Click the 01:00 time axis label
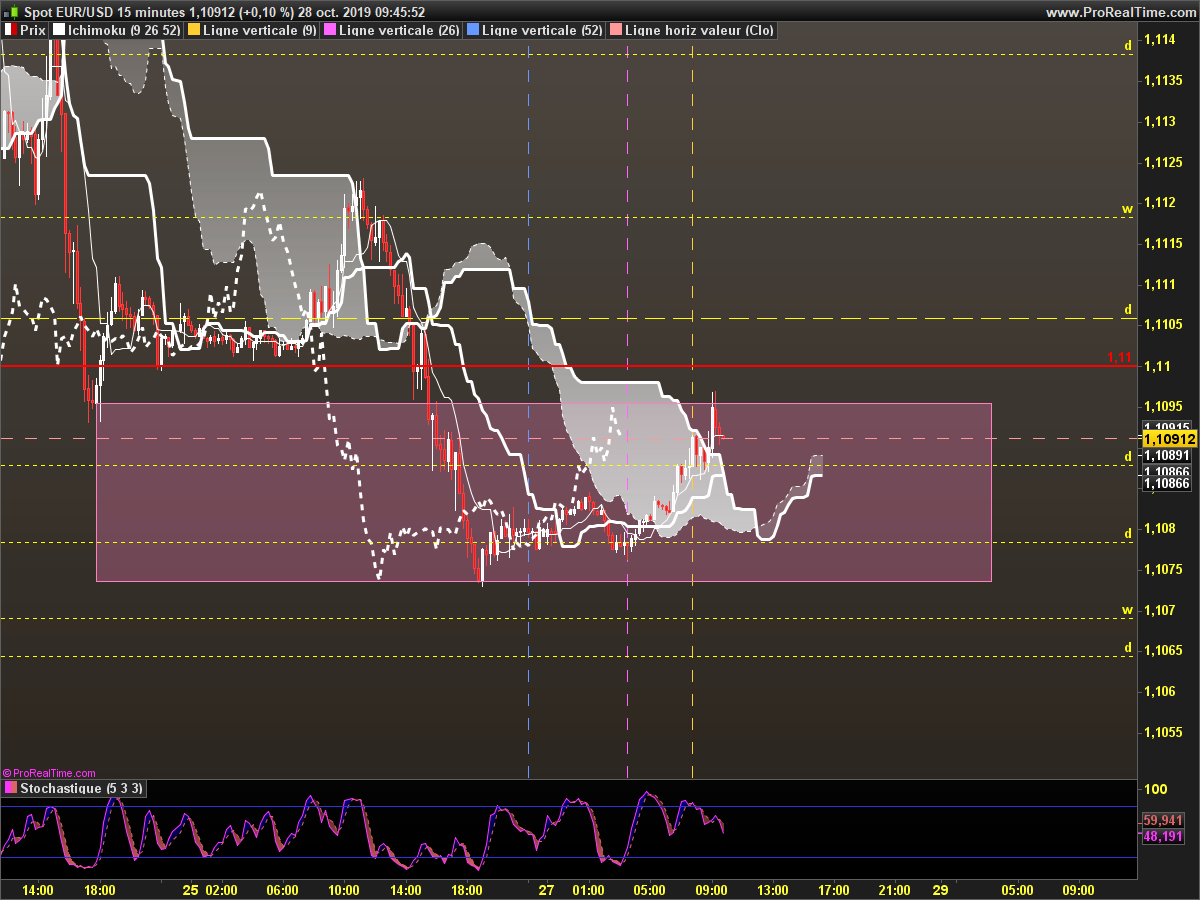The height and width of the screenshot is (900, 1200). [588, 889]
